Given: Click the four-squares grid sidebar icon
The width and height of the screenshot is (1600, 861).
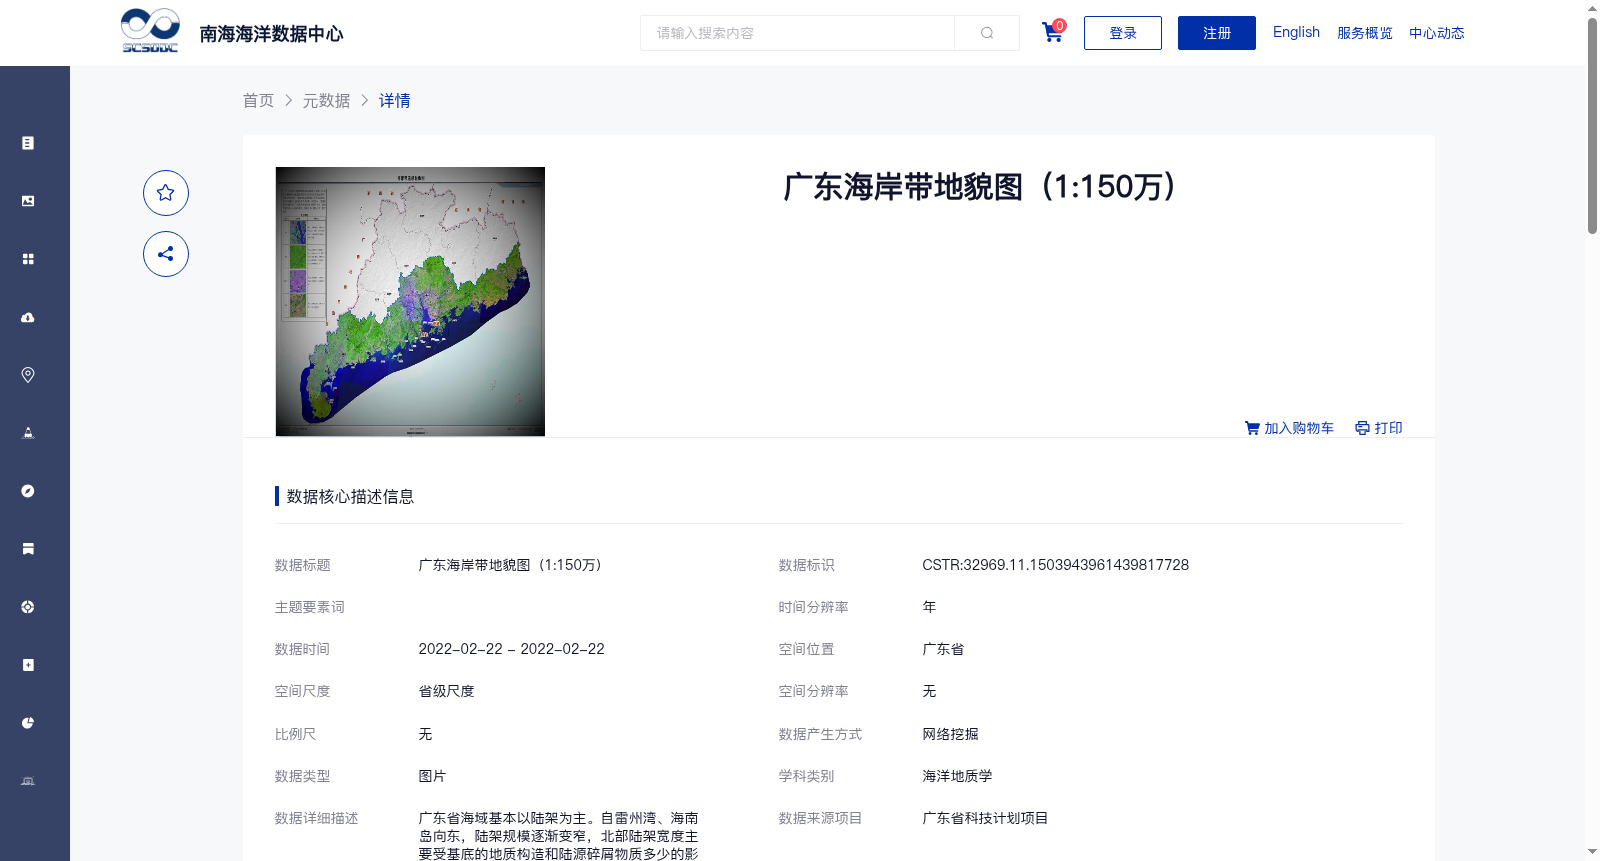Looking at the screenshot, I should (28, 259).
